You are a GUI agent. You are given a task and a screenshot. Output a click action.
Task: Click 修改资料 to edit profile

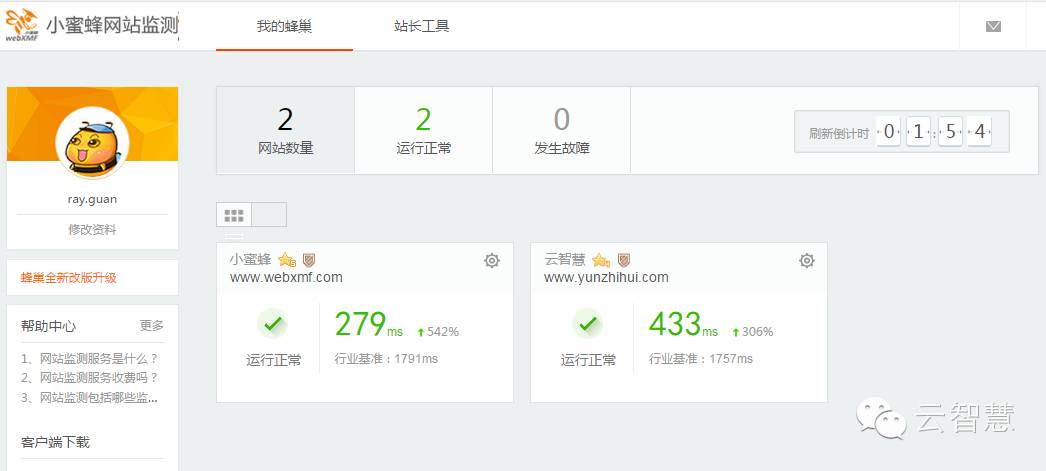[92, 229]
